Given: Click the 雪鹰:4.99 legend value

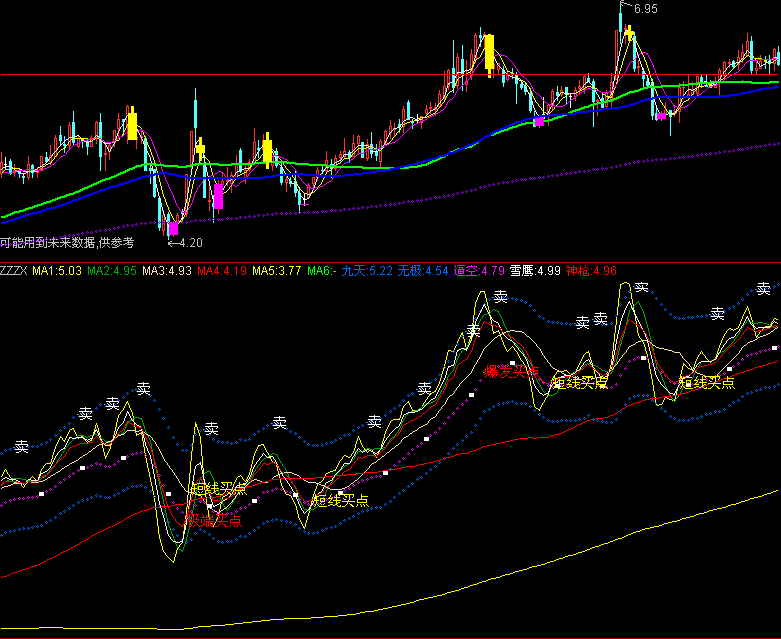Looking at the screenshot, I should (535, 271).
